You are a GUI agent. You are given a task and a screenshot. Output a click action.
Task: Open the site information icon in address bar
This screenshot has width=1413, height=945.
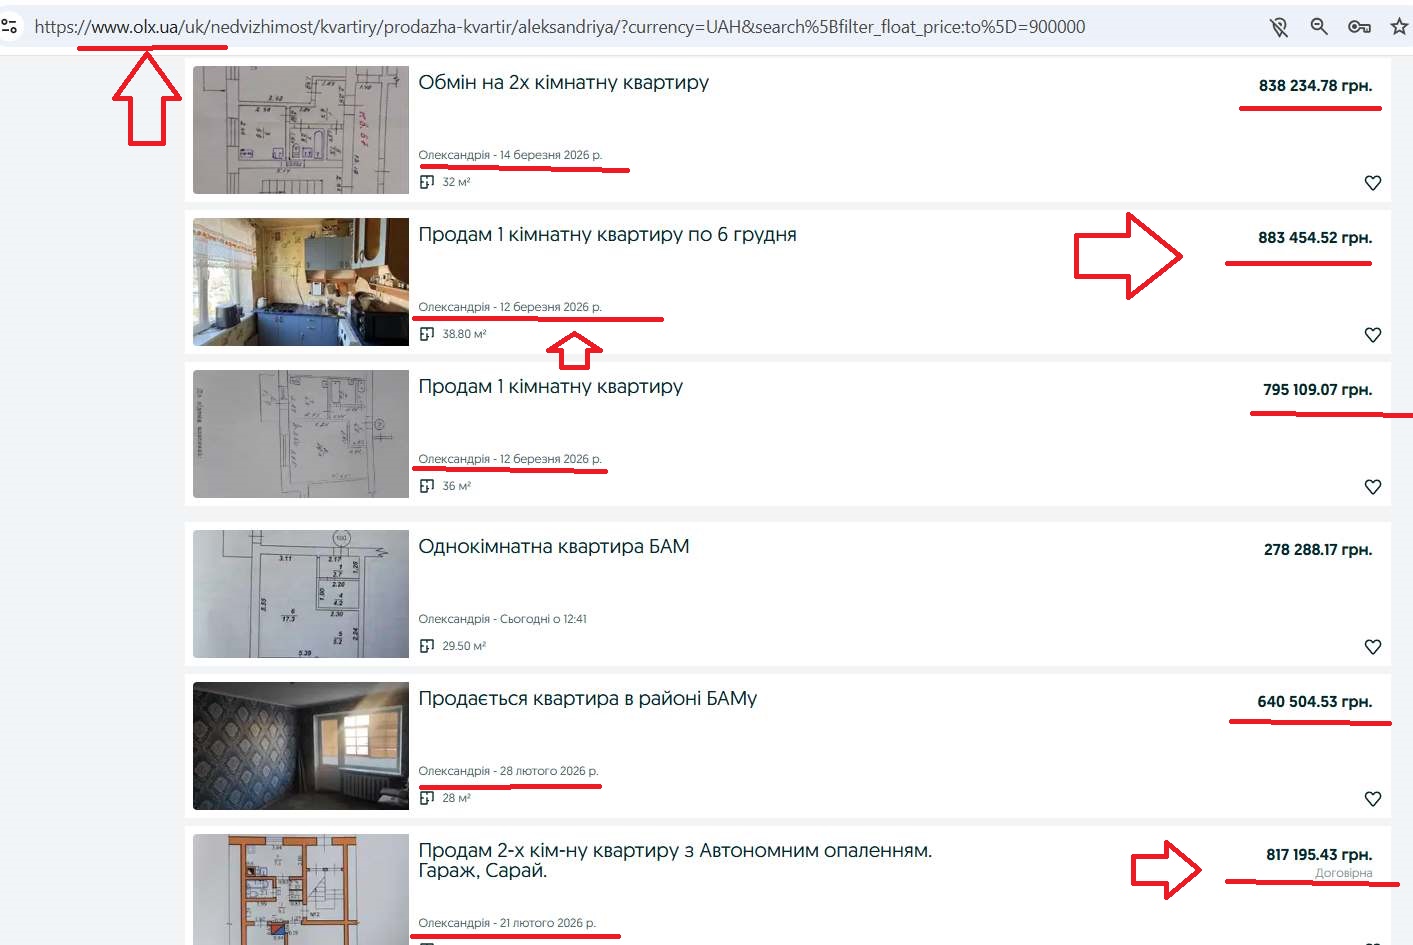(9, 27)
